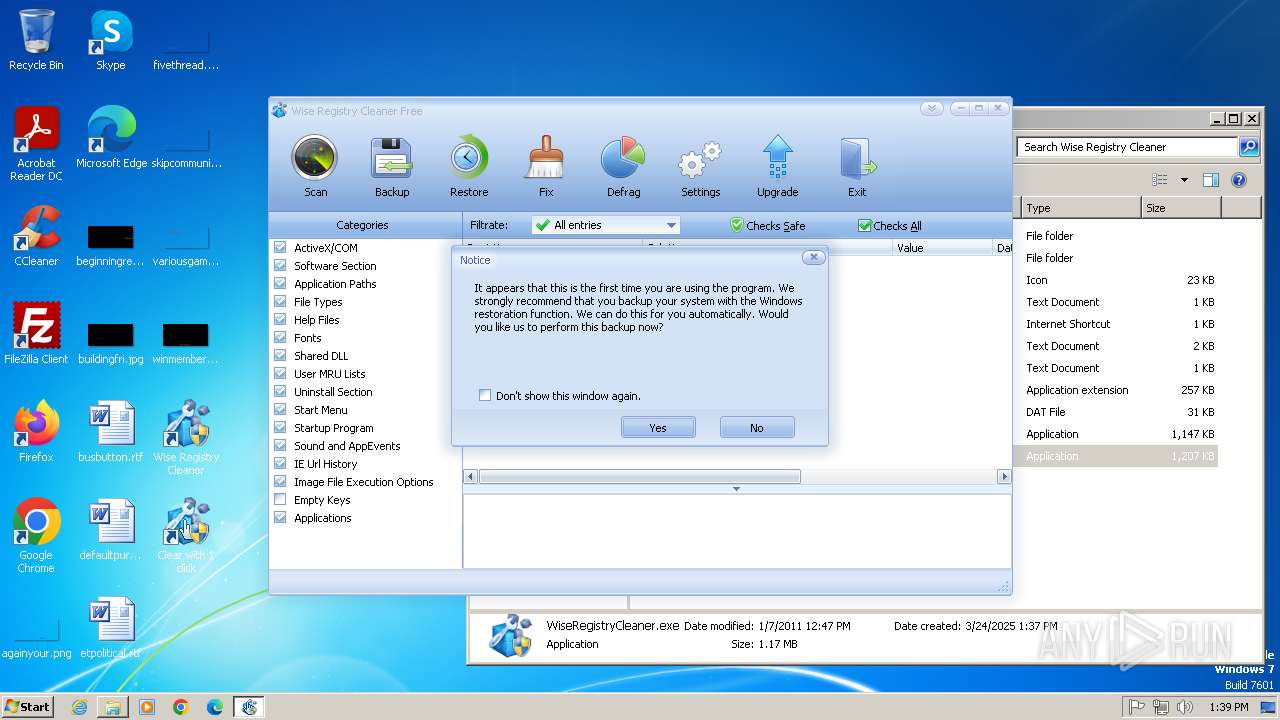Start a registry Scan from the toolbar
The image size is (1280, 720).
click(315, 166)
